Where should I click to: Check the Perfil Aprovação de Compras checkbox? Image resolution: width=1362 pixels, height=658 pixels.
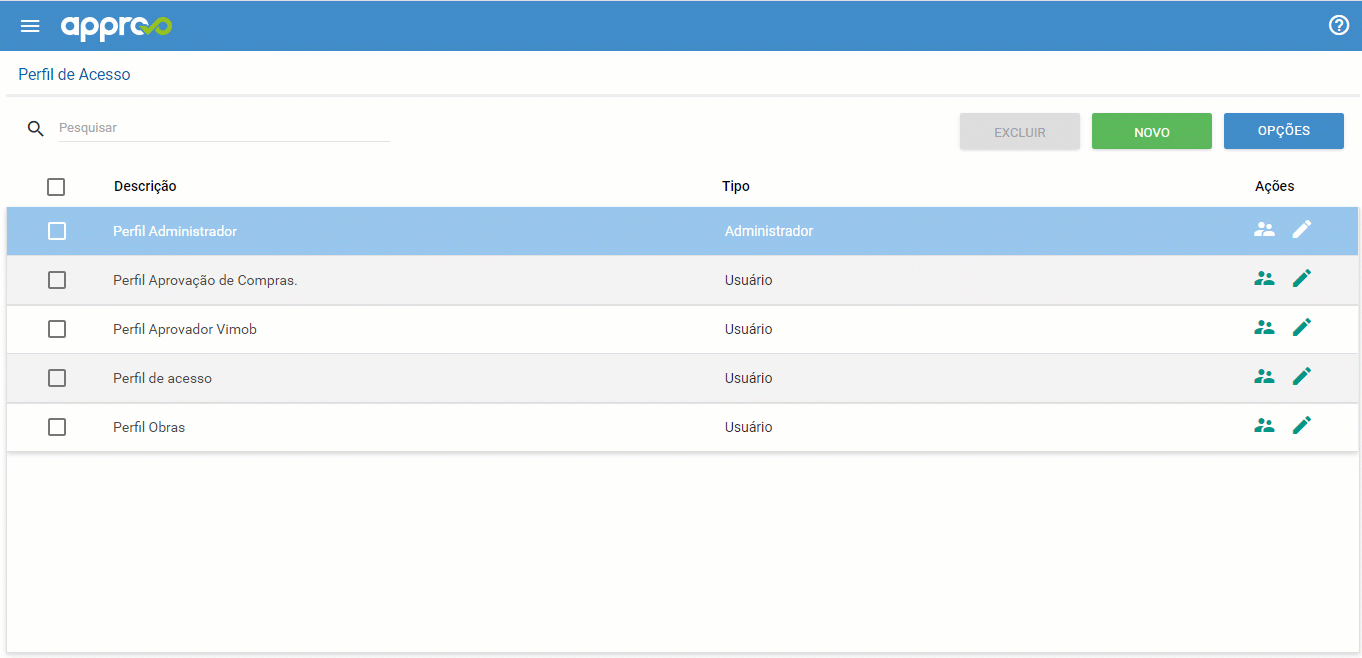[57, 280]
